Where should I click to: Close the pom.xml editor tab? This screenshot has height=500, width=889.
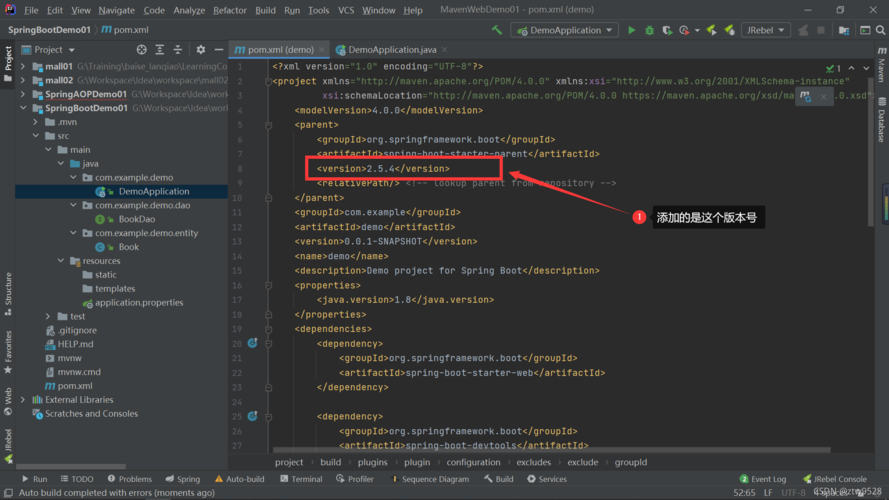(x=322, y=50)
